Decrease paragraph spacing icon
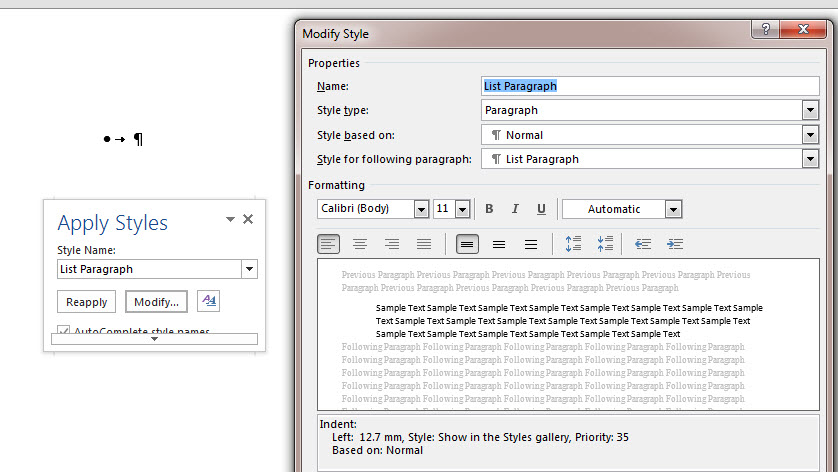838x472 pixels. point(605,244)
